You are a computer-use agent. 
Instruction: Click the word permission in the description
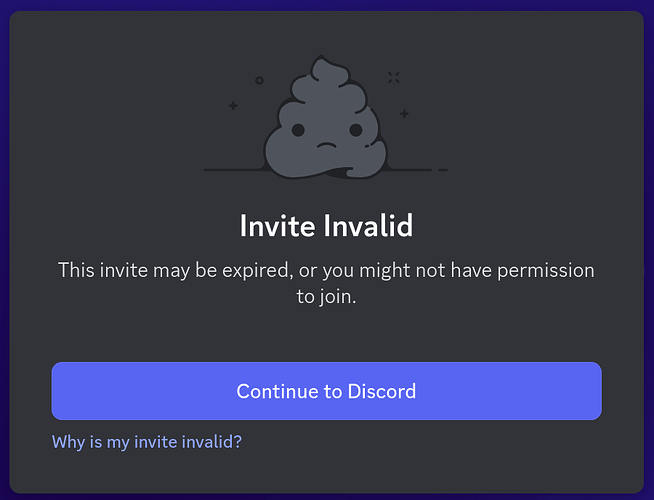point(546,271)
